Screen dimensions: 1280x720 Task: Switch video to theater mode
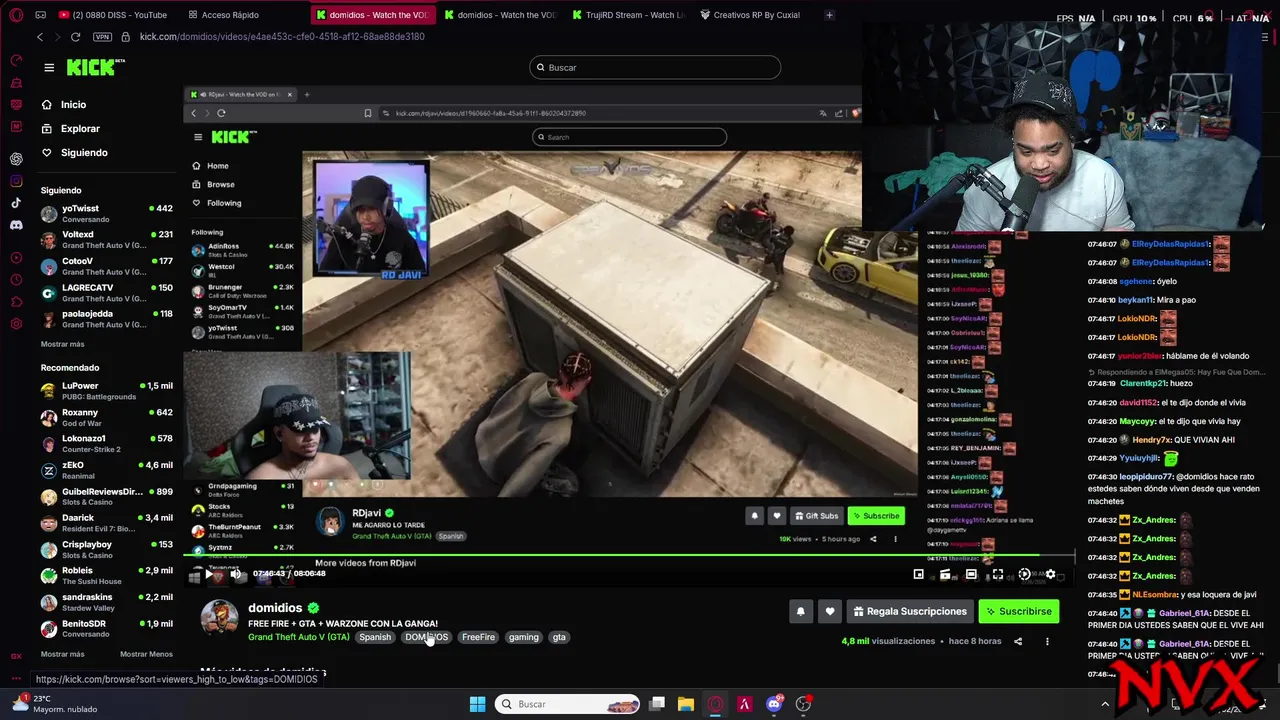point(971,574)
